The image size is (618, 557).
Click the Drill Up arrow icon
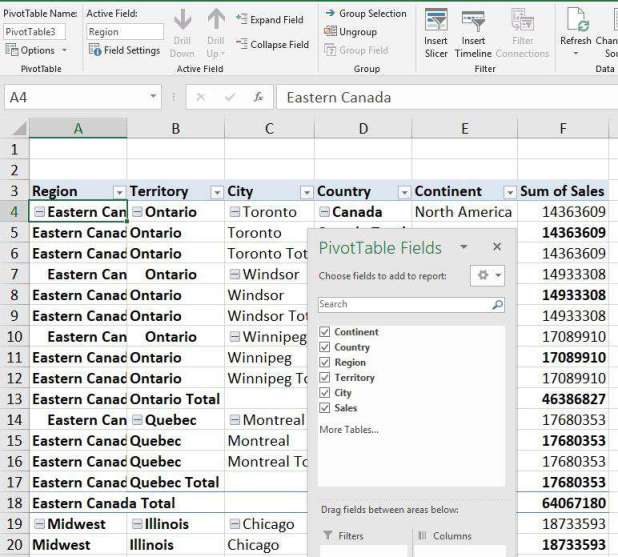(x=216, y=20)
